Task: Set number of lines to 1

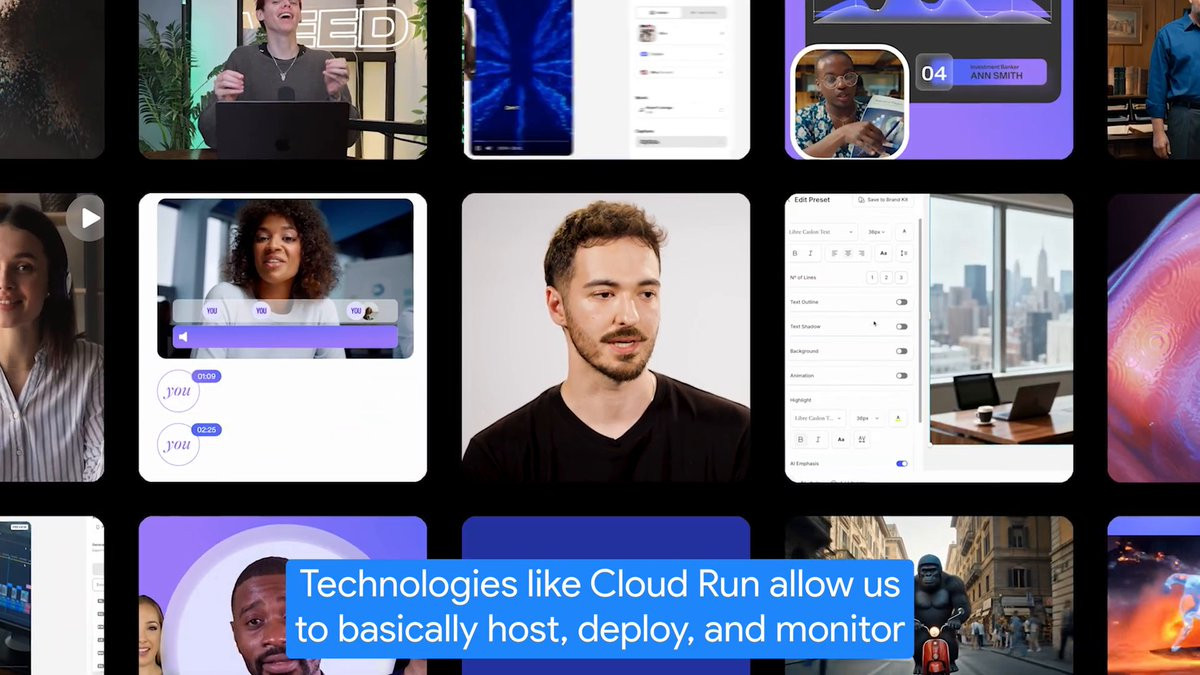Action: click(872, 277)
